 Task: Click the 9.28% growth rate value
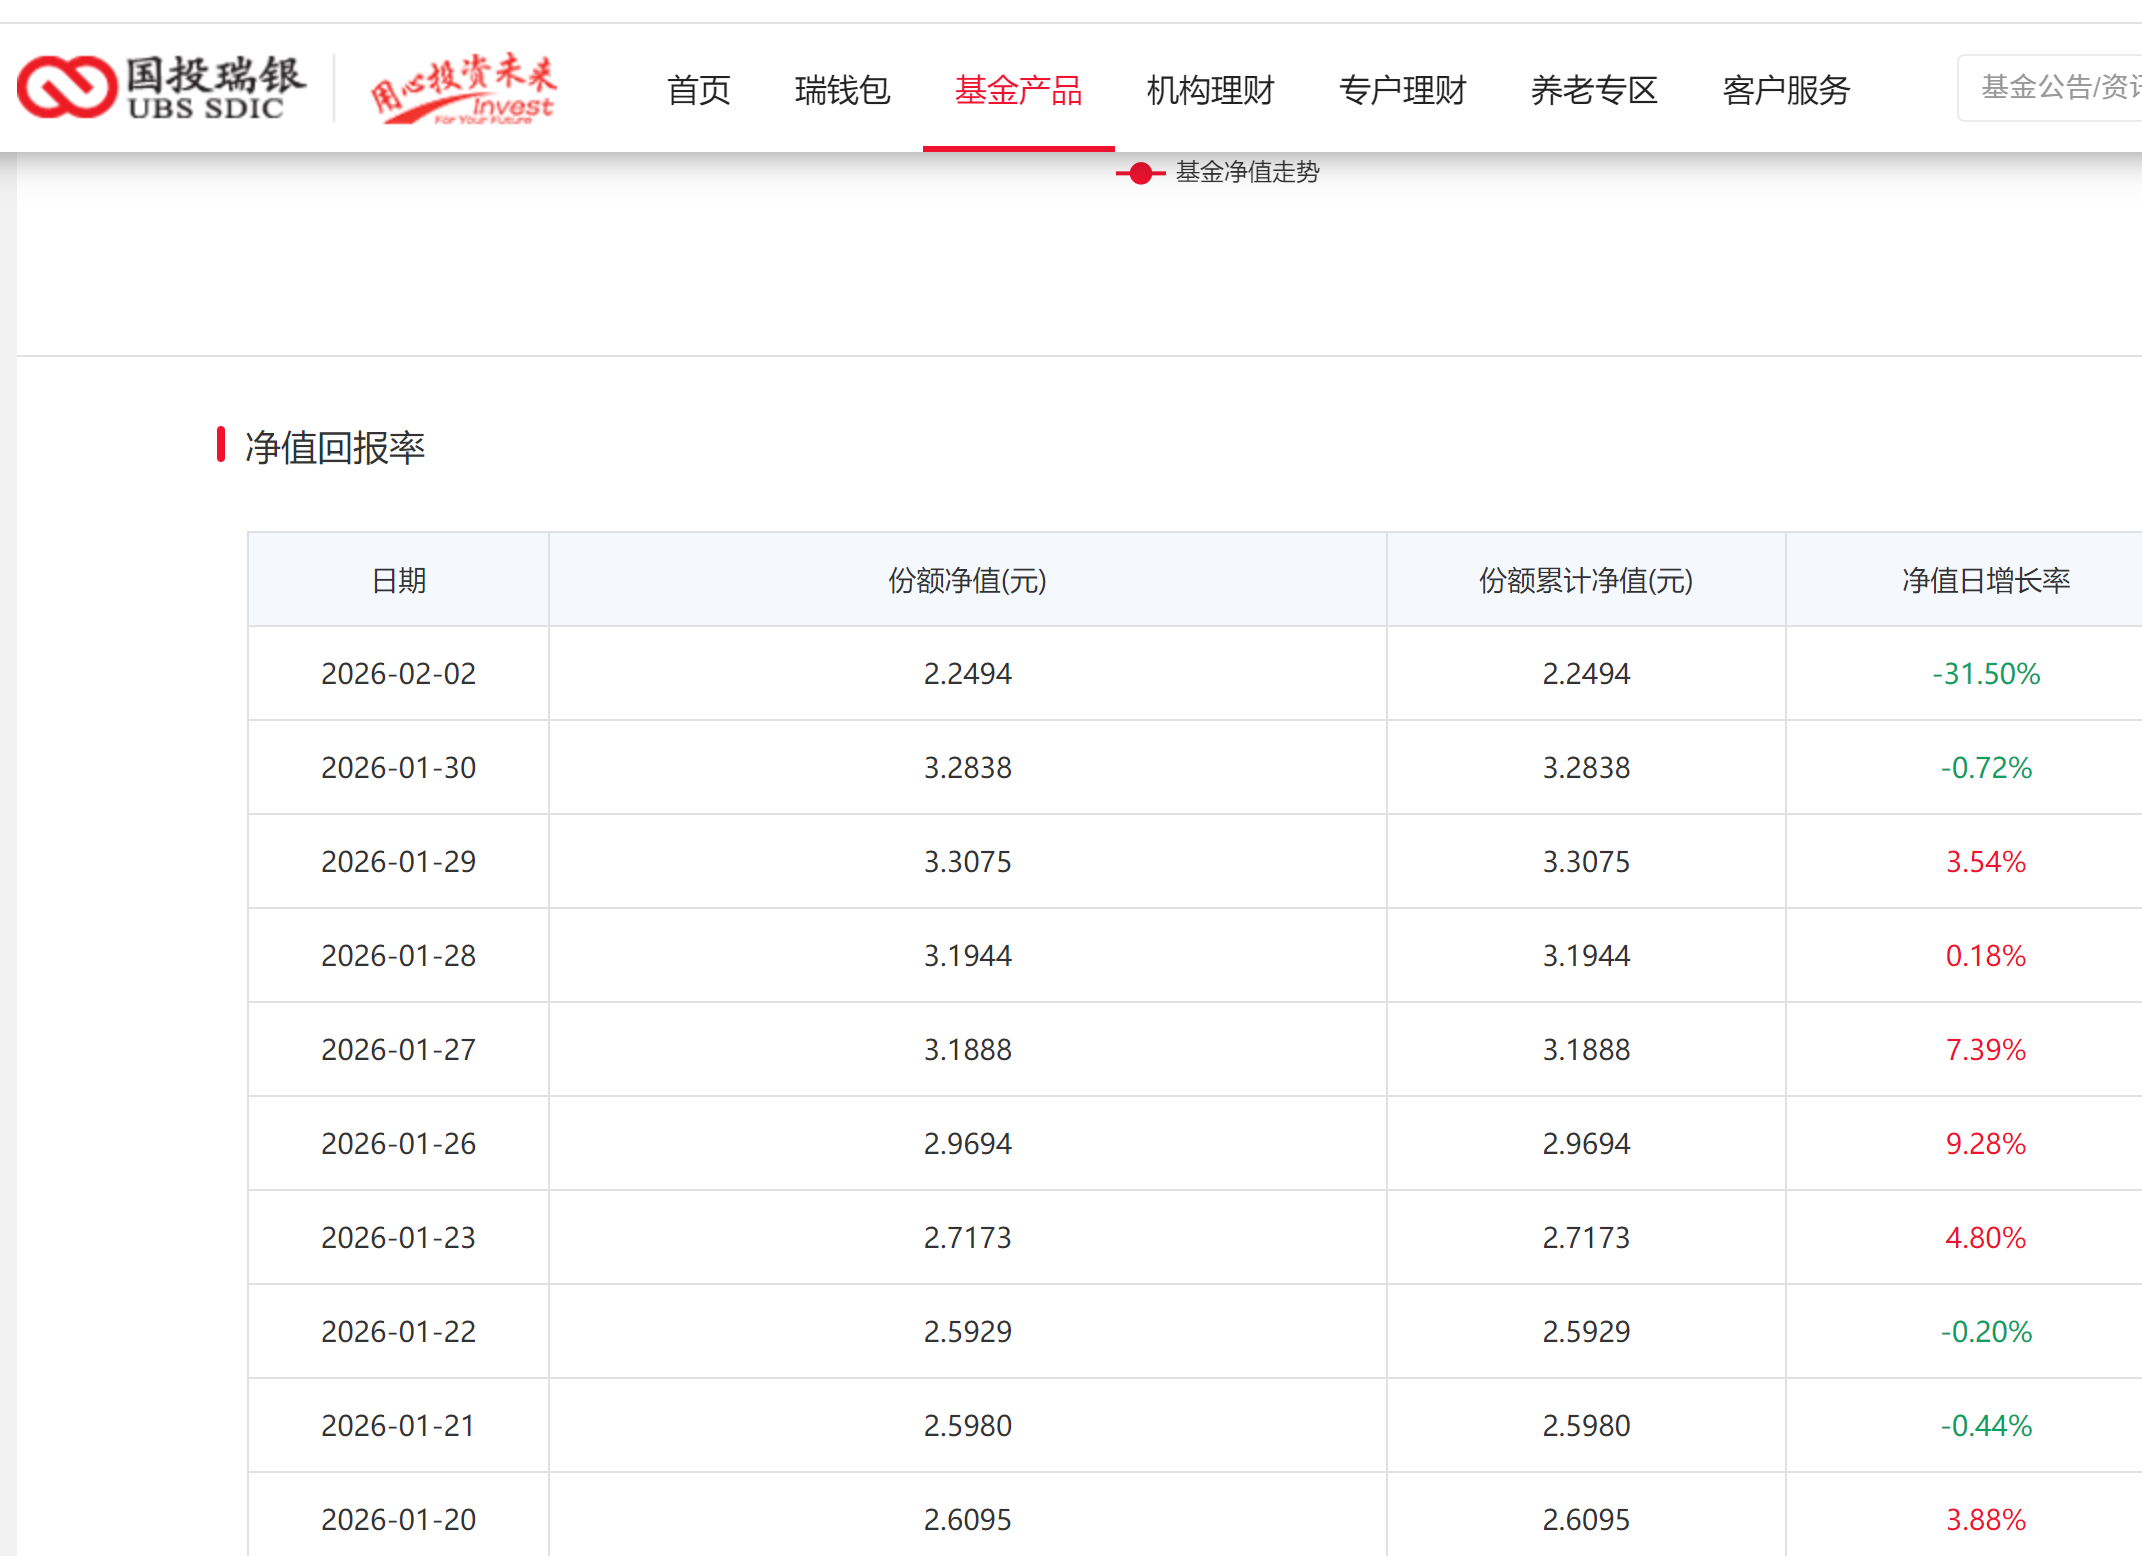coord(1986,1144)
